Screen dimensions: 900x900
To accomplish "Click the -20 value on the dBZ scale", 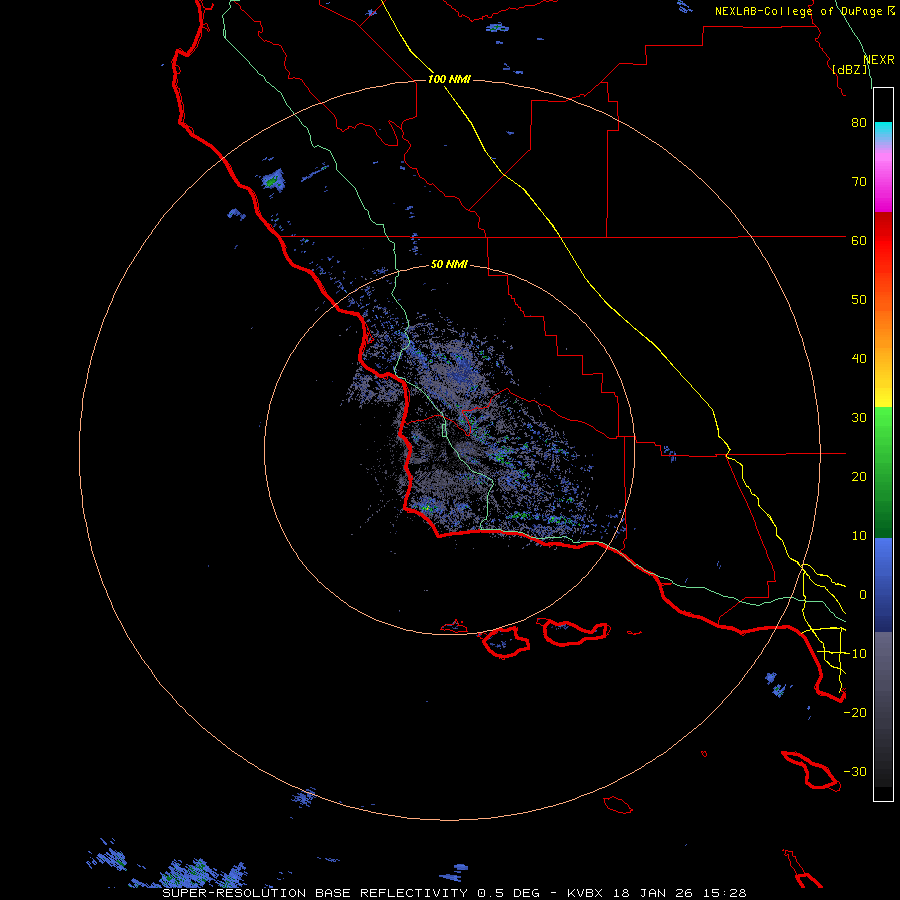I will point(855,713).
